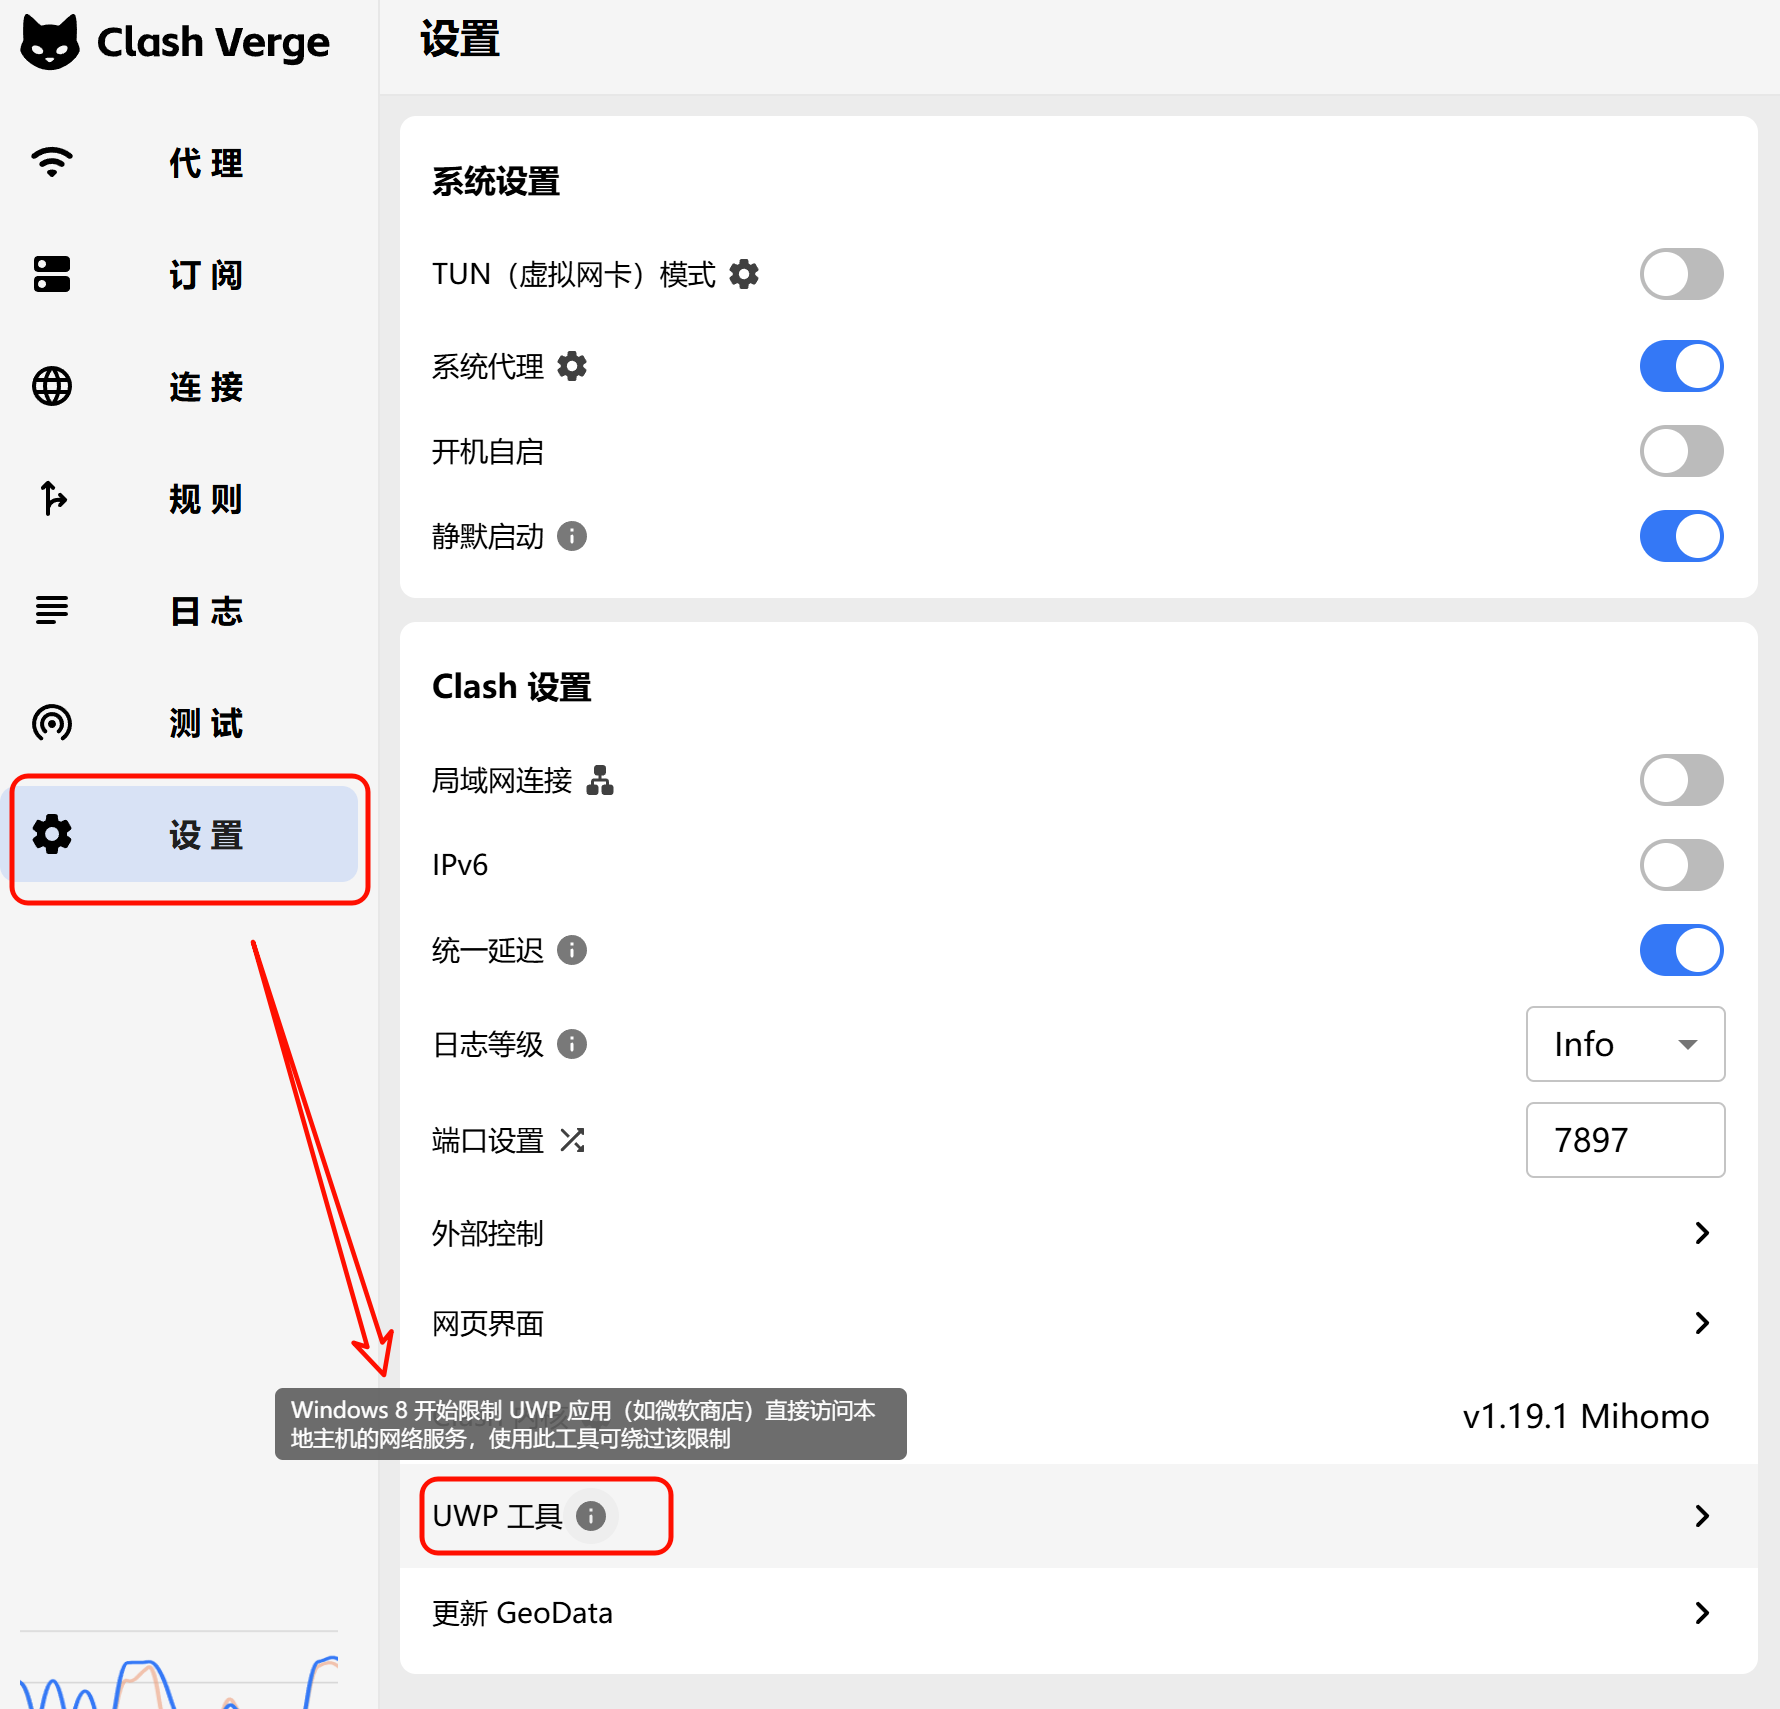Turn on the auto-start at boot switch

tap(1681, 451)
